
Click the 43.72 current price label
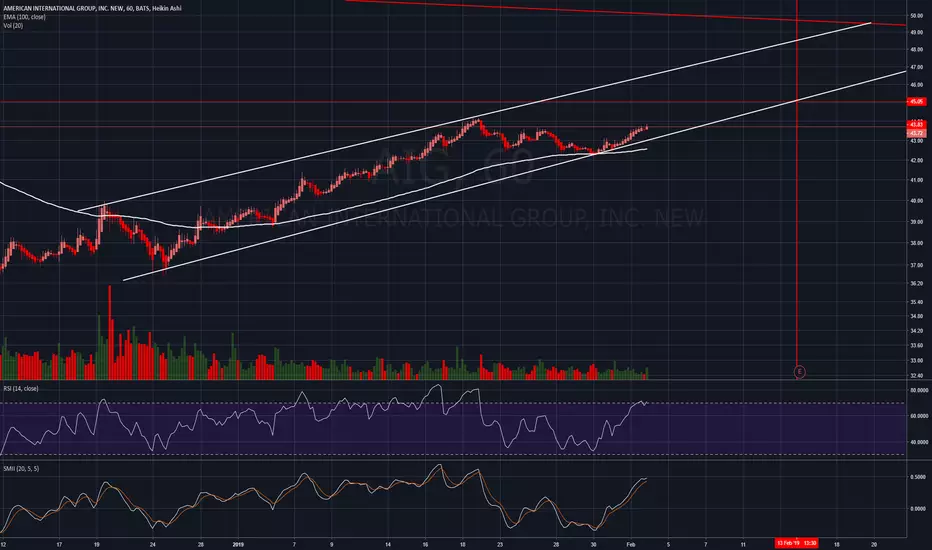coord(917,133)
